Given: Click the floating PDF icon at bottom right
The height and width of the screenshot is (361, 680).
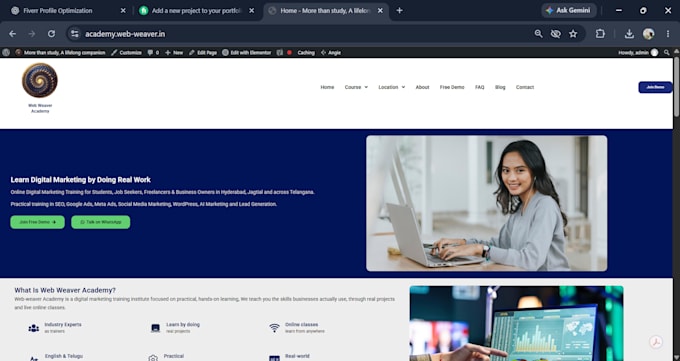Looking at the screenshot, I should click(656, 342).
